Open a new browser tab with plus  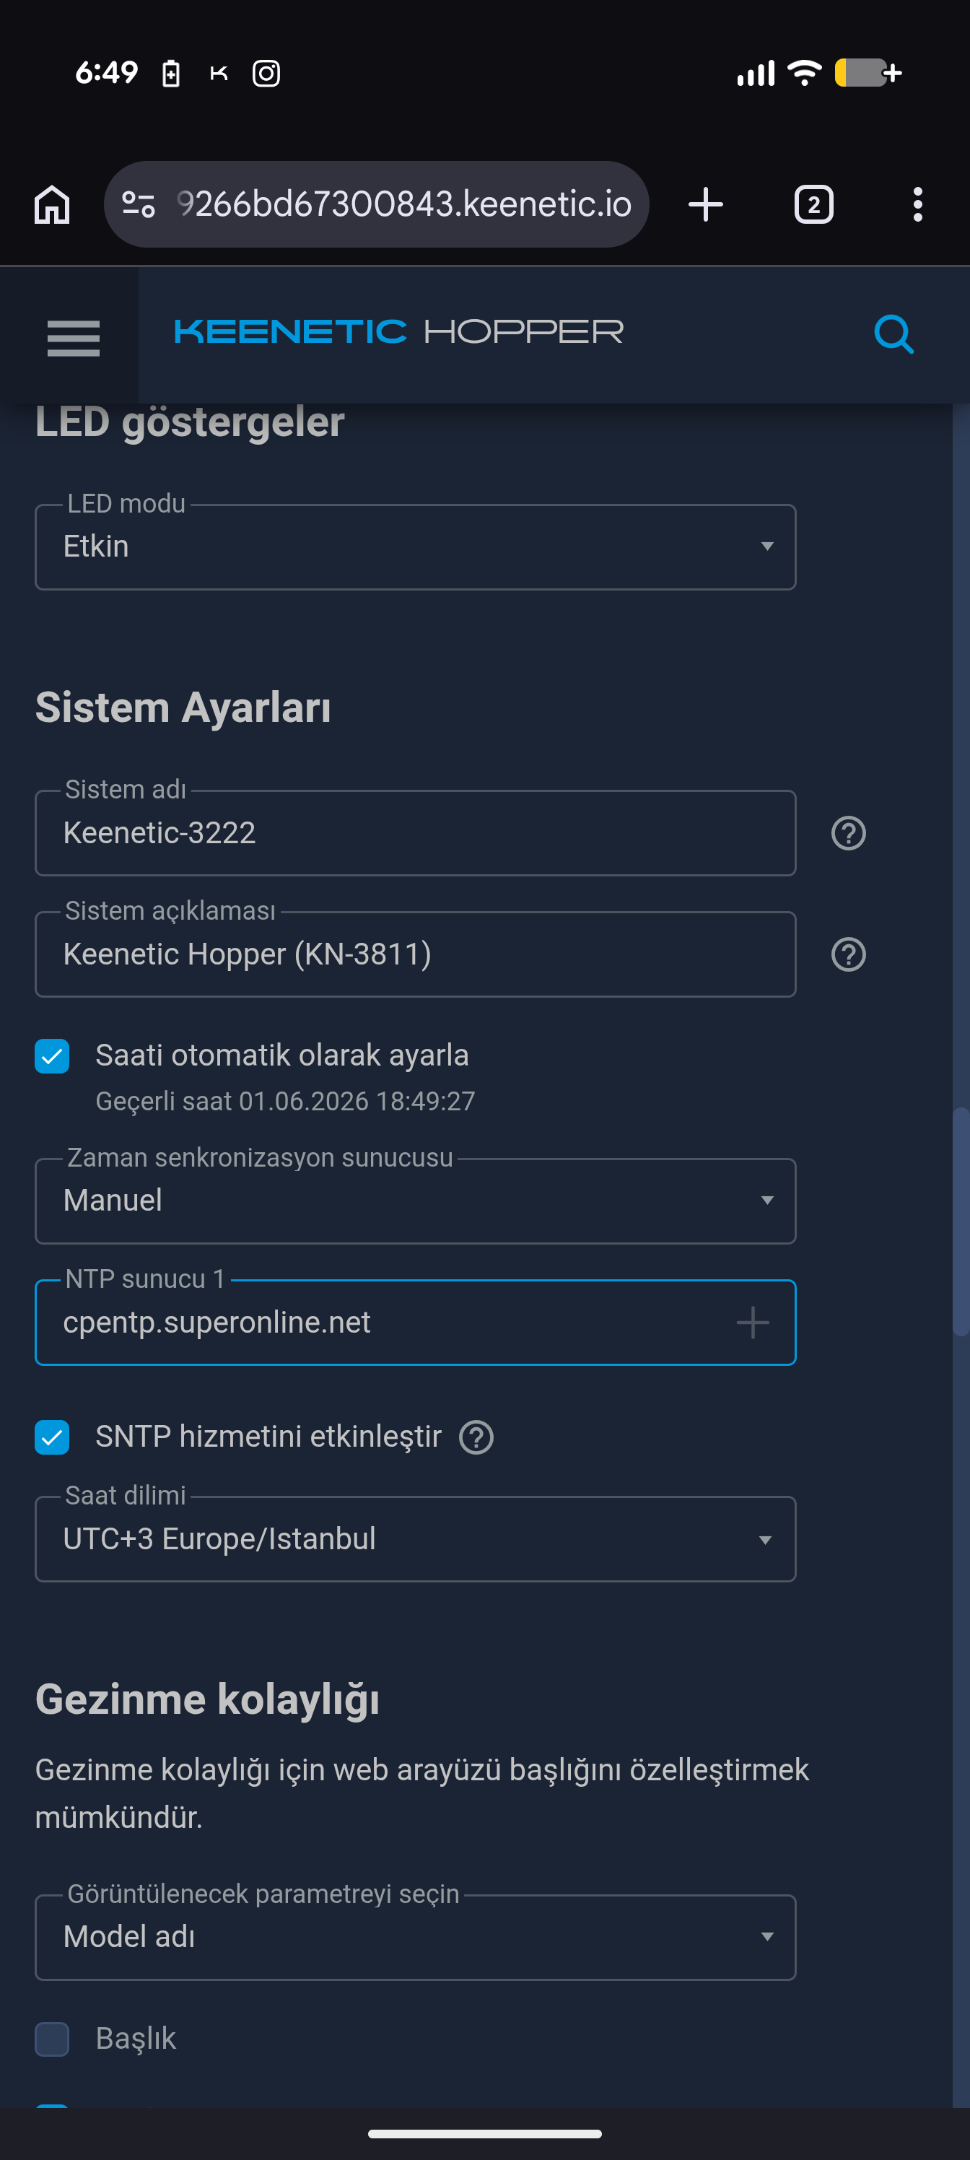(706, 205)
